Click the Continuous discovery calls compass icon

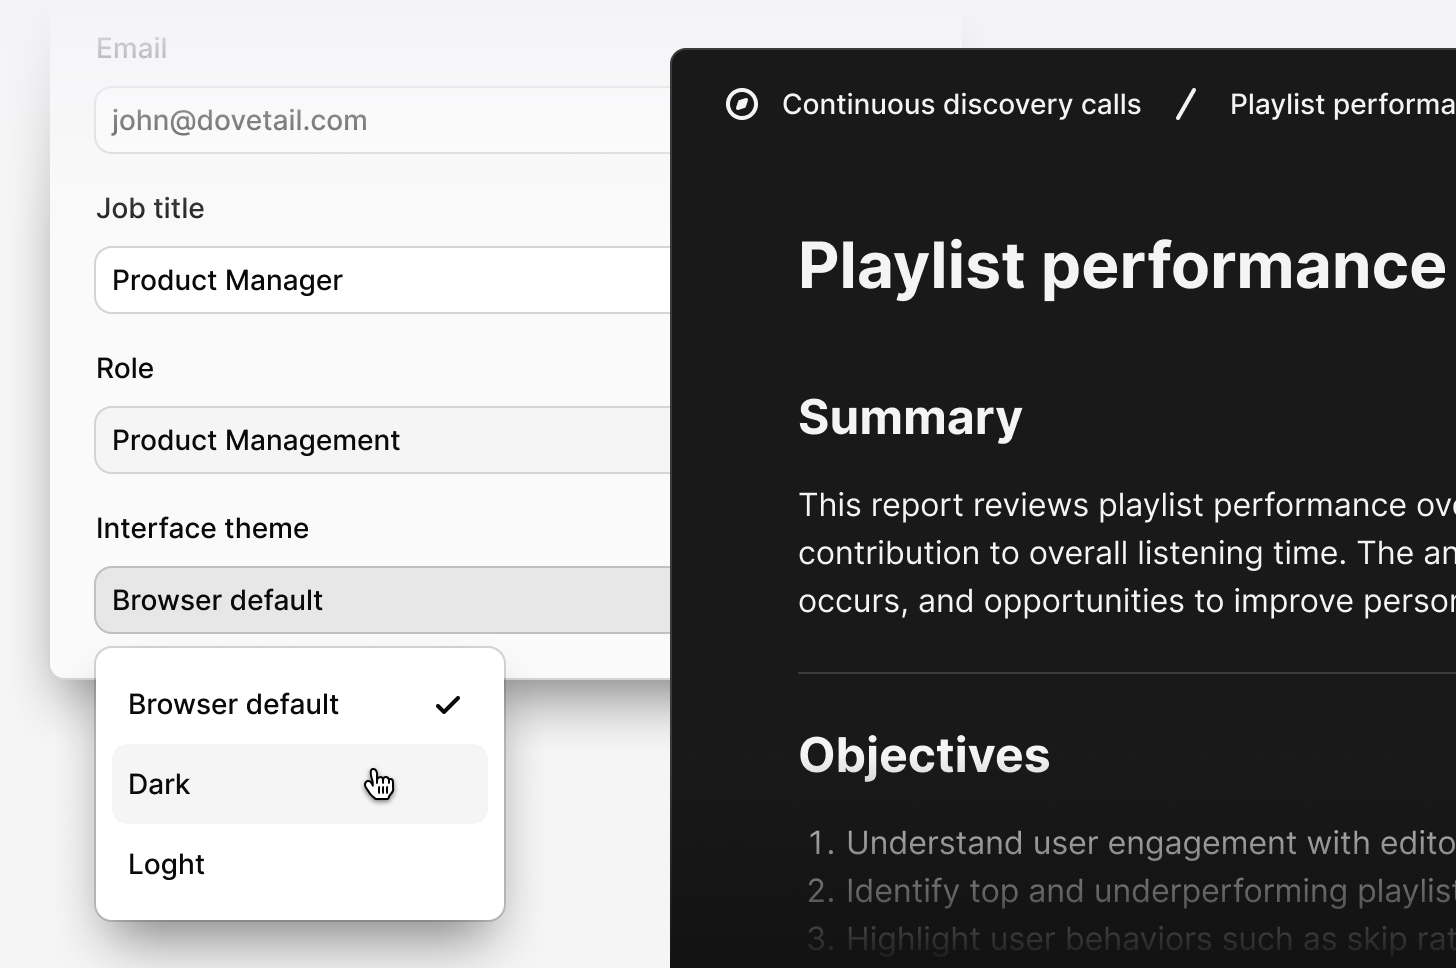pyautogui.click(x=742, y=104)
